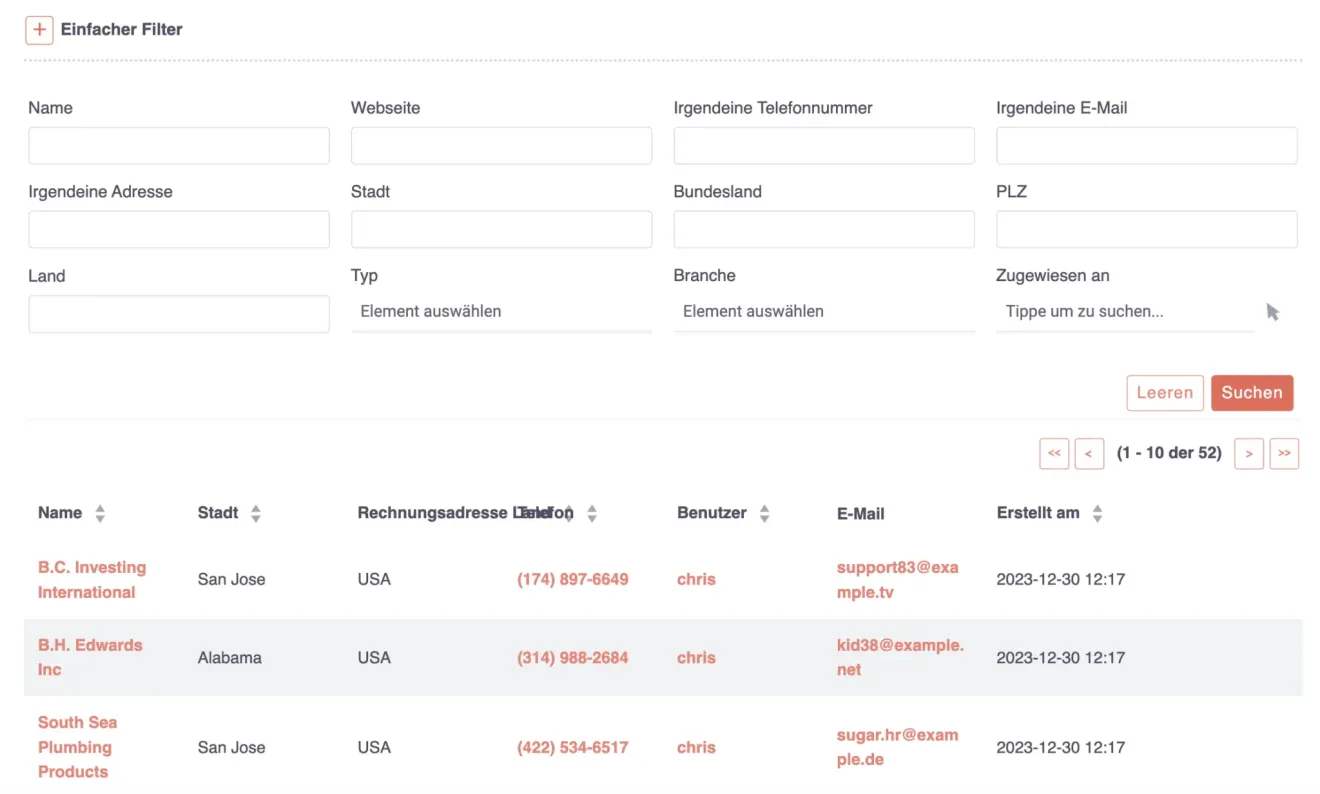
Task: Go to the previous results page
Action: point(1089,453)
